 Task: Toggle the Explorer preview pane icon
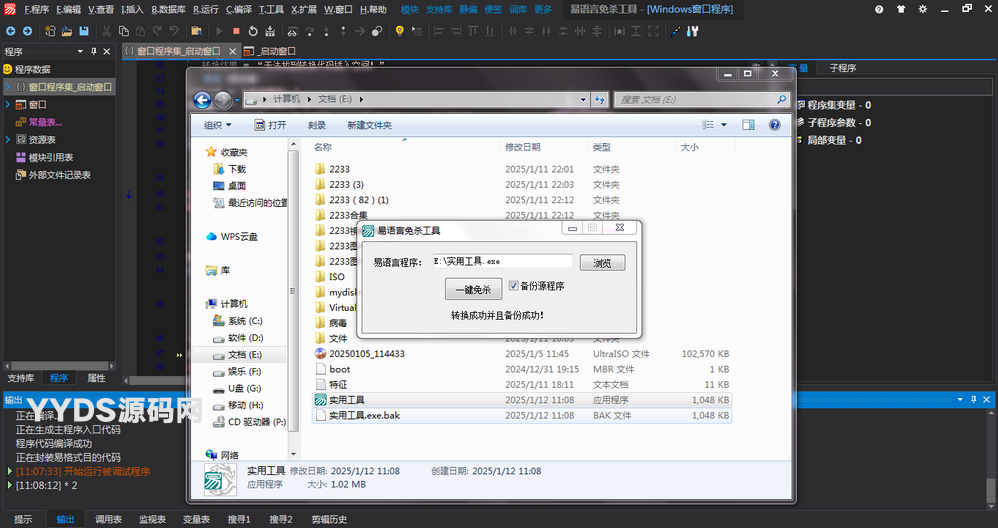[747, 125]
